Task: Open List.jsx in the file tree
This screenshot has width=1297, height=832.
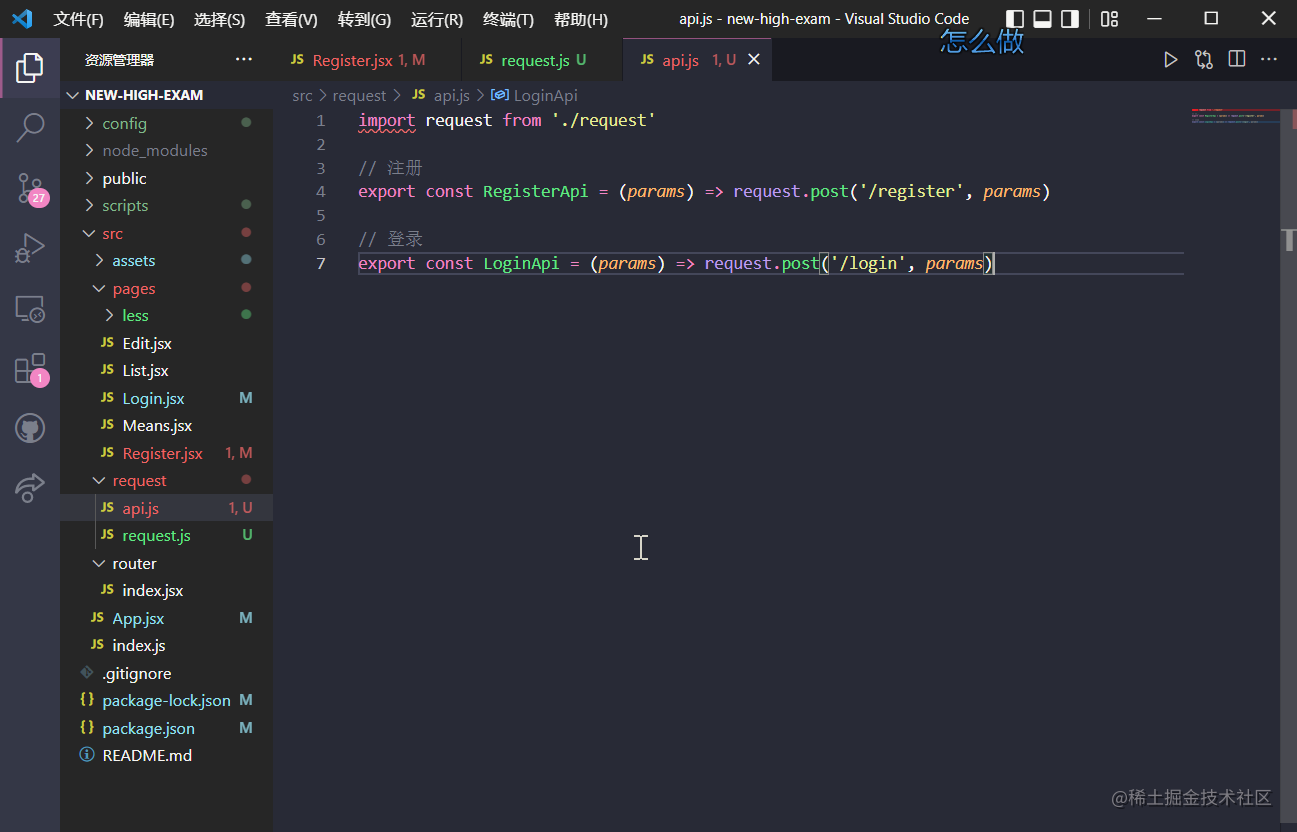Action: [145, 371]
